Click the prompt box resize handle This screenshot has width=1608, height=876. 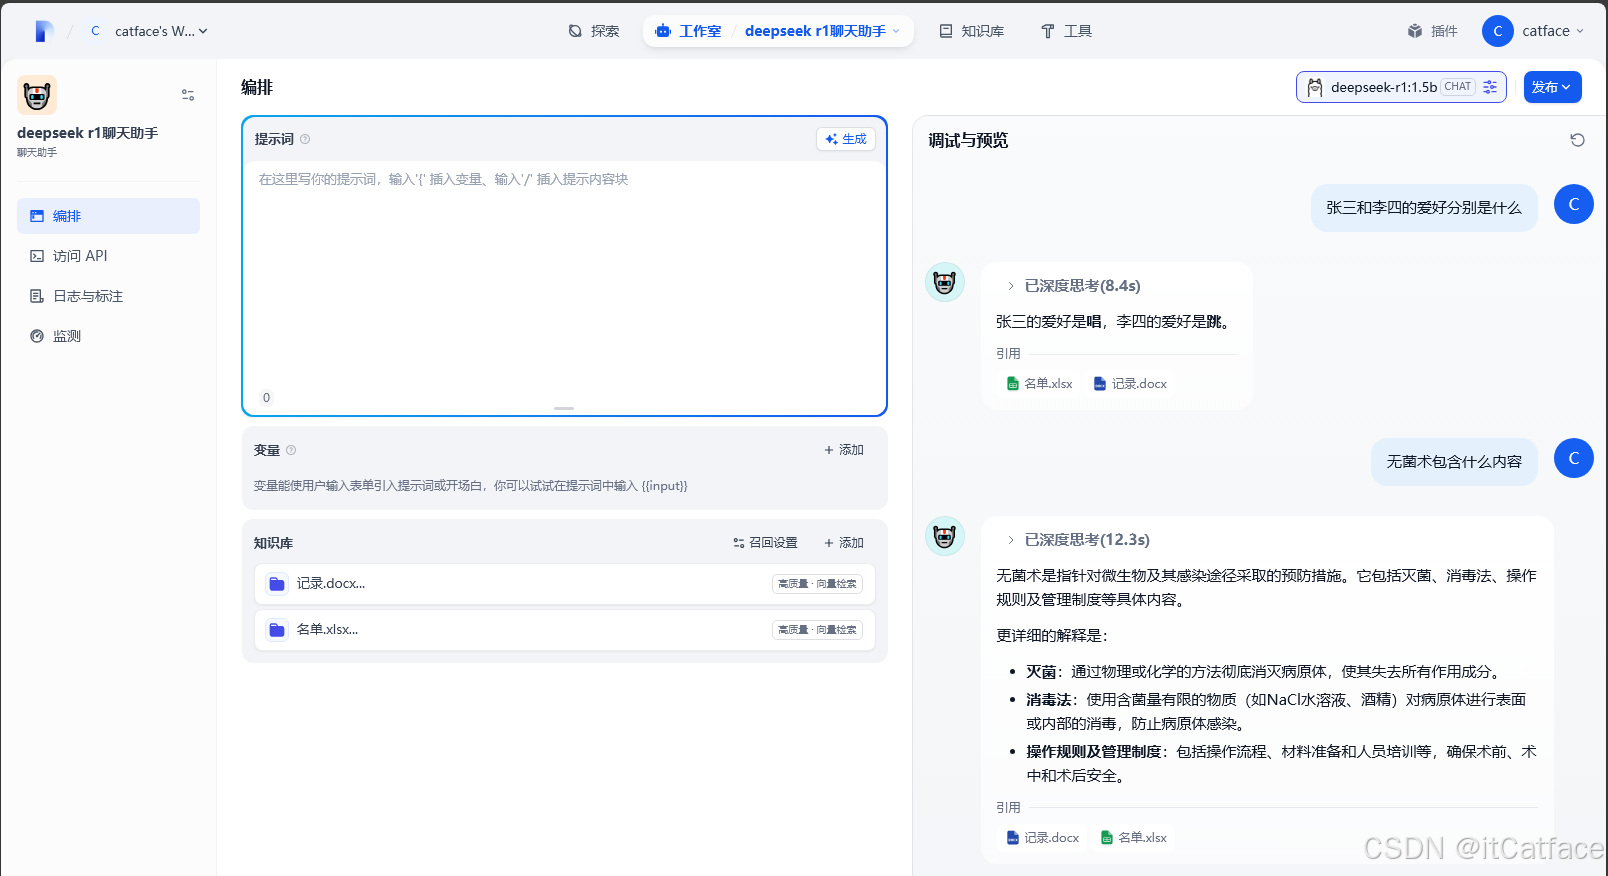click(x=564, y=408)
